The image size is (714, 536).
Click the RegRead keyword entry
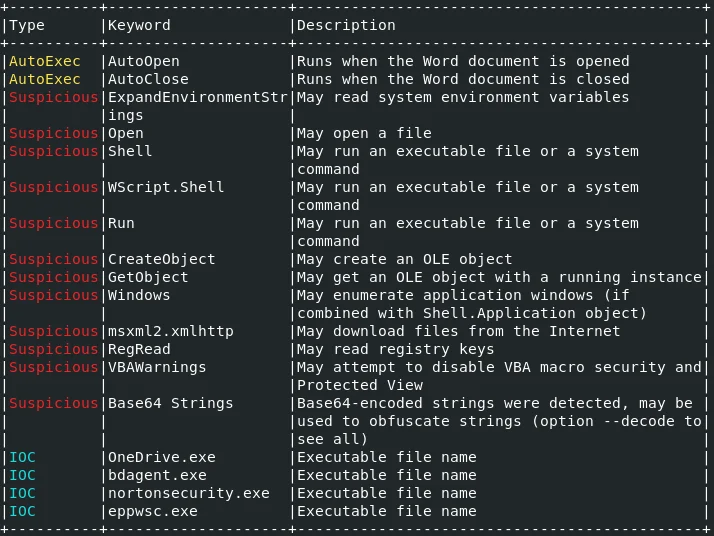tap(139, 349)
